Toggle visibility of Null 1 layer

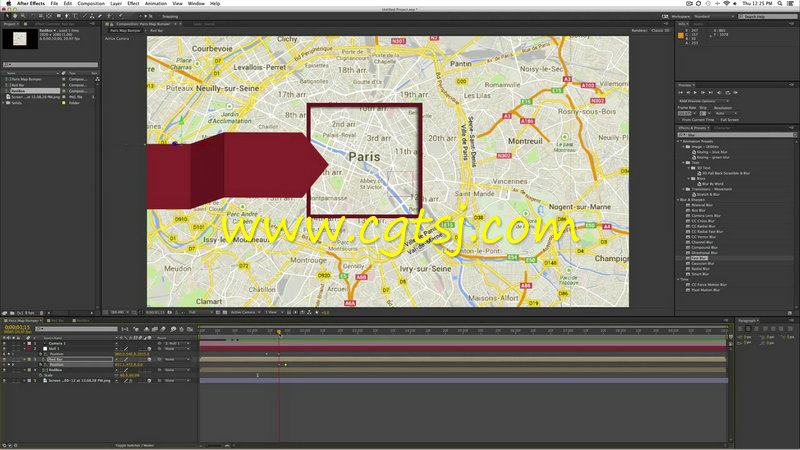[4, 348]
